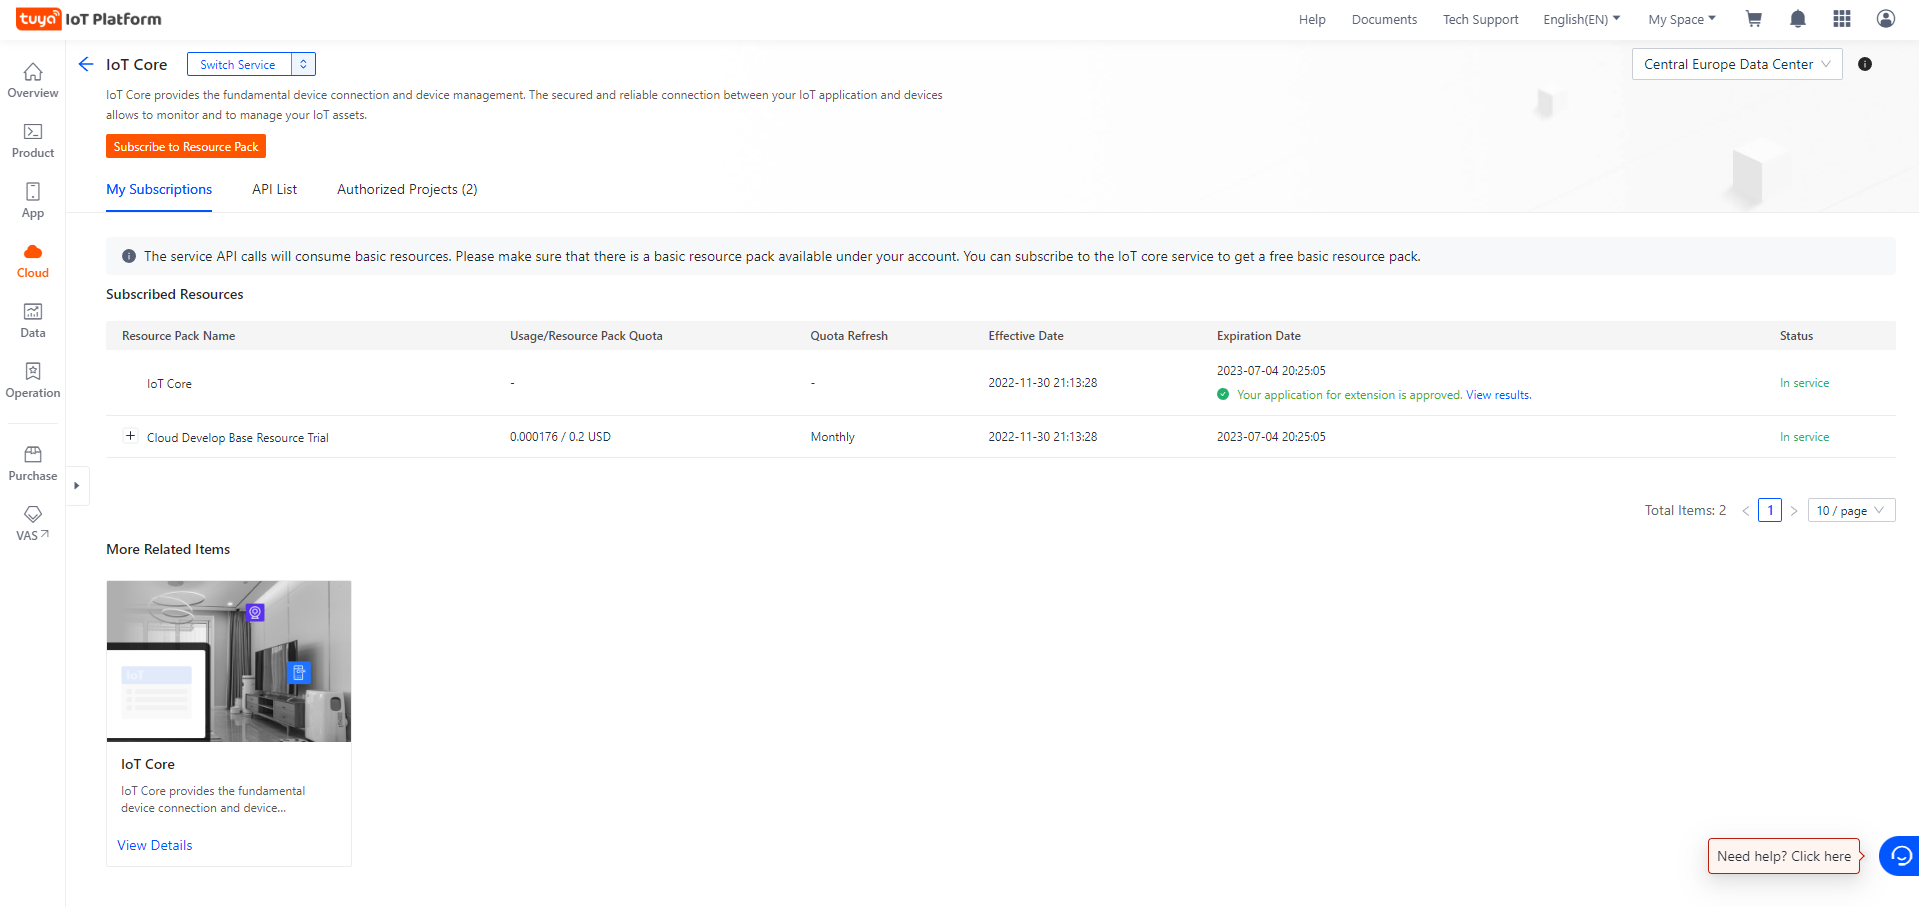1919x907 pixels.
Task: Click the IoT Core card thumbnail image
Action: pyautogui.click(x=229, y=661)
